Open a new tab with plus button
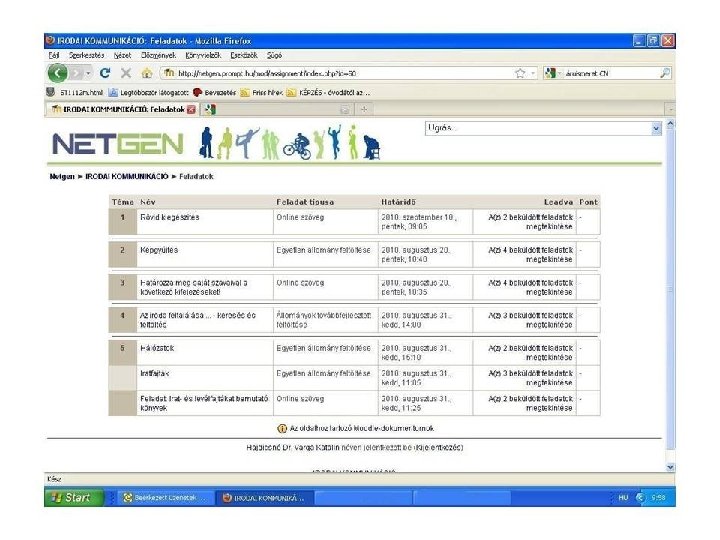This screenshot has width=720, height=540. click(x=364, y=109)
